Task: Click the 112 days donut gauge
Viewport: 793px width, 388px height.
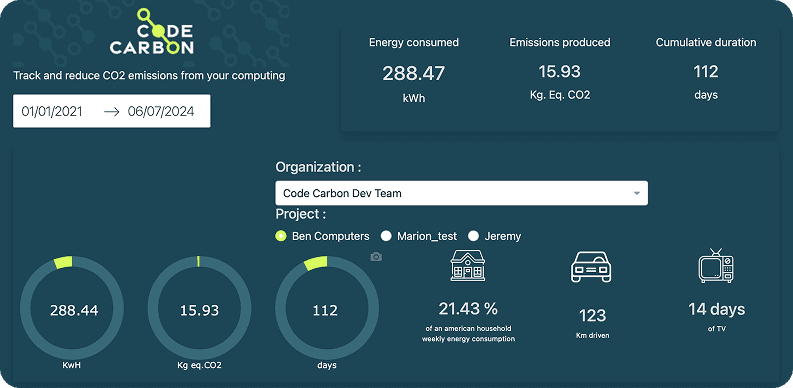Action: click(327, 308)
